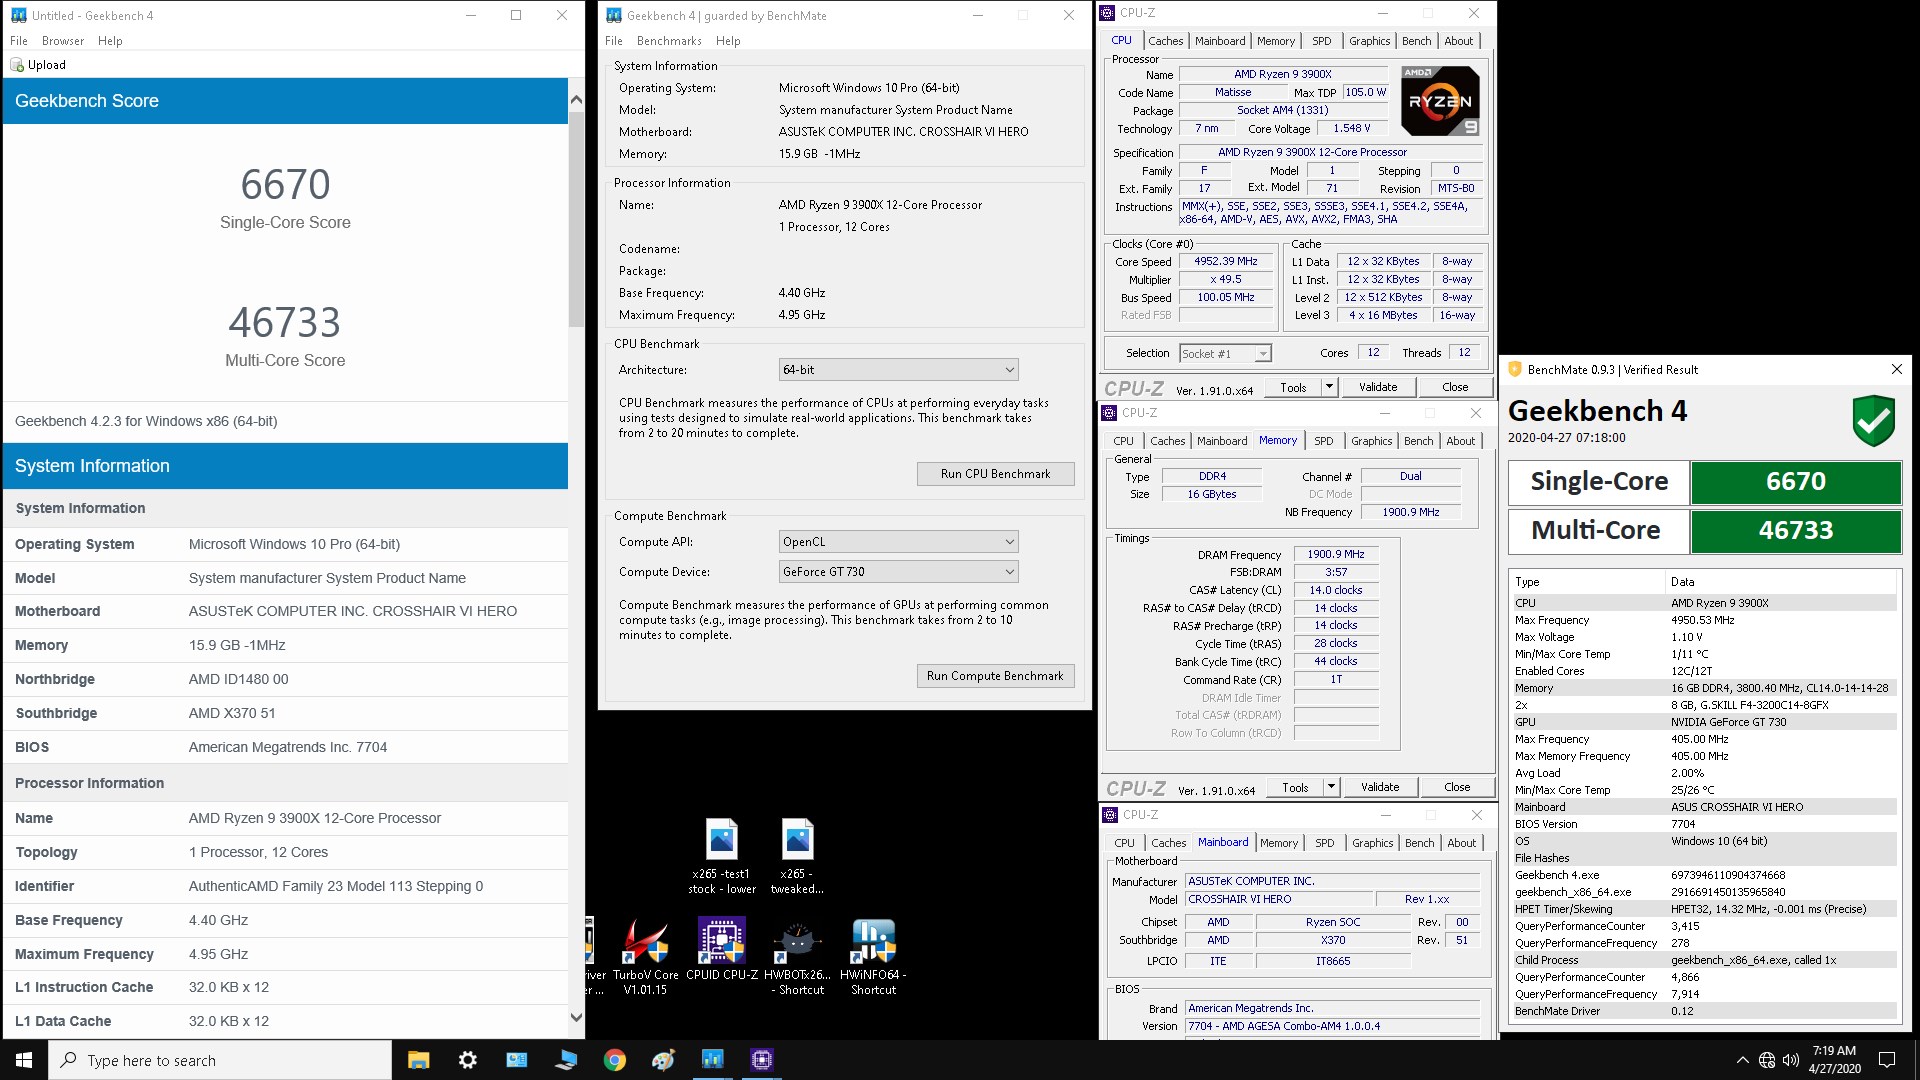Click the green Multi-Core 46733 score

tap(1796, 531)
